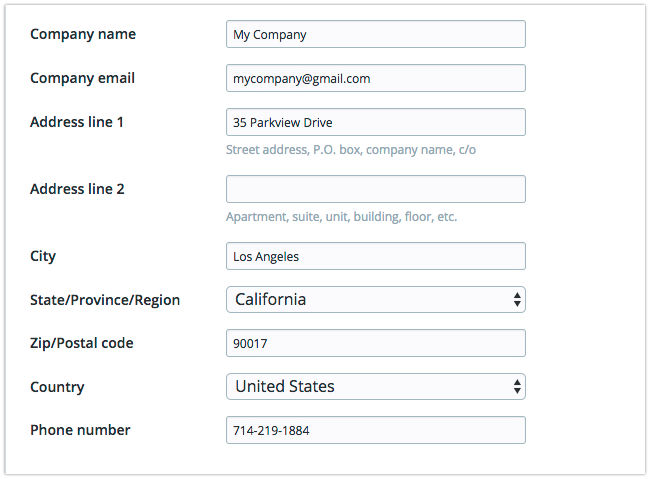Click the "Phone number" label
Image resolution: width=650 pixels, height=479 pixels.
[x=80, y=430]
